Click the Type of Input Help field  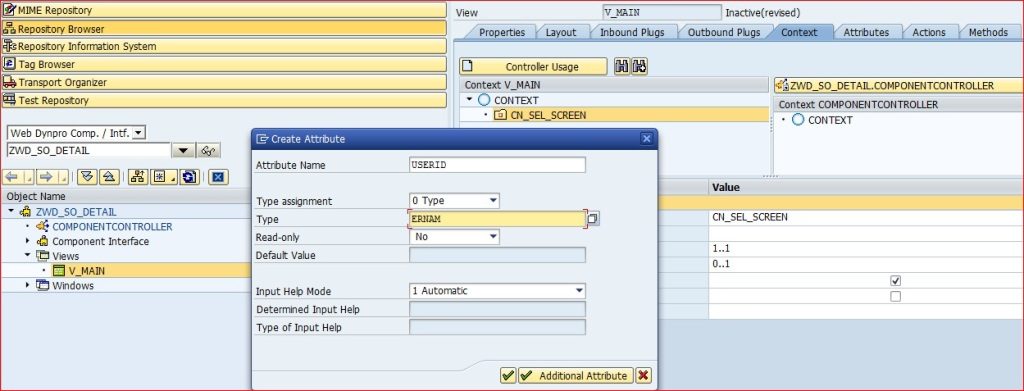coord(497,327)
